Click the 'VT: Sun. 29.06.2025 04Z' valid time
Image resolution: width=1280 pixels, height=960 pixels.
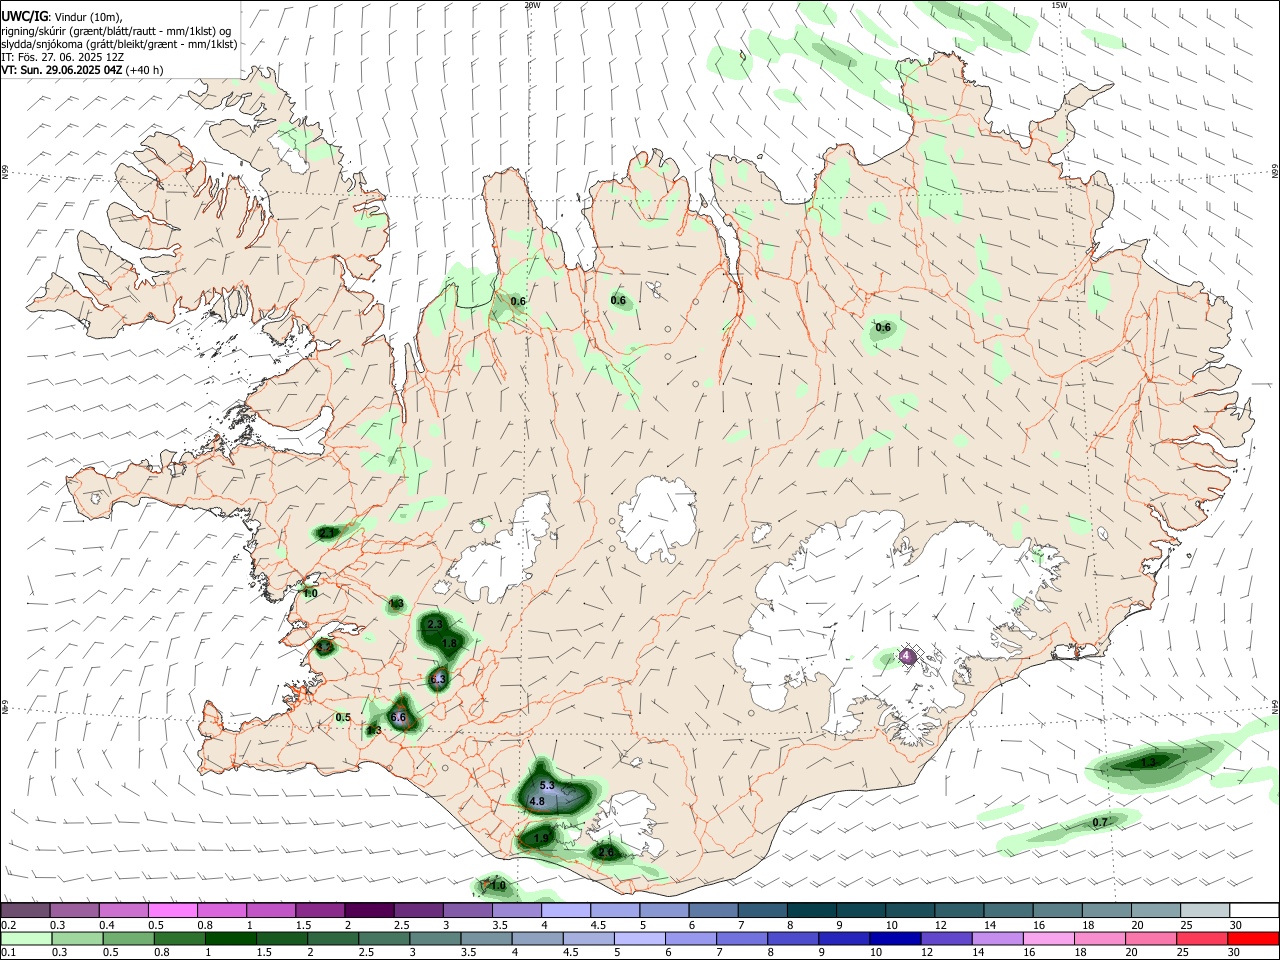click(x=62, y=70)
